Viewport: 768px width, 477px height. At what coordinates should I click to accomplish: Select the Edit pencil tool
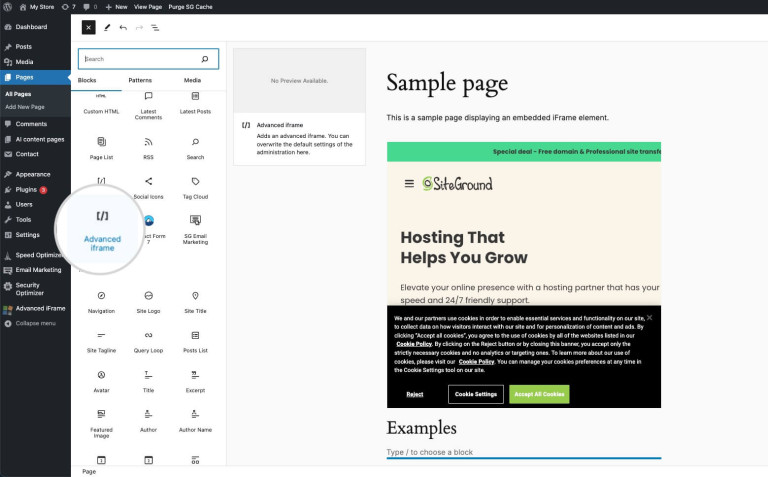coord(107,27)
